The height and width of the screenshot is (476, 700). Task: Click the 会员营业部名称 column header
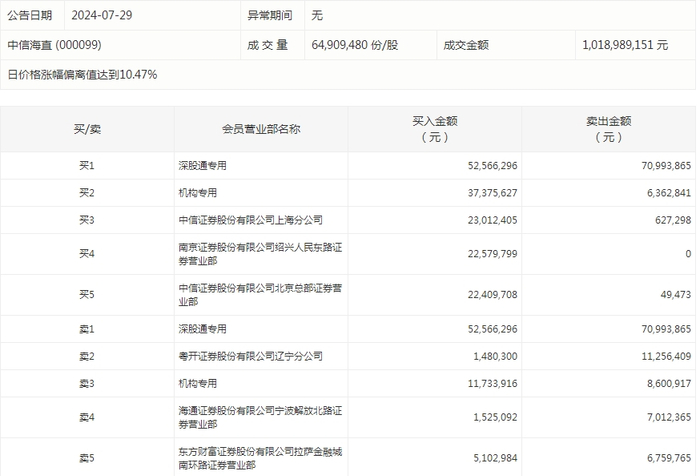pos(261,129)
